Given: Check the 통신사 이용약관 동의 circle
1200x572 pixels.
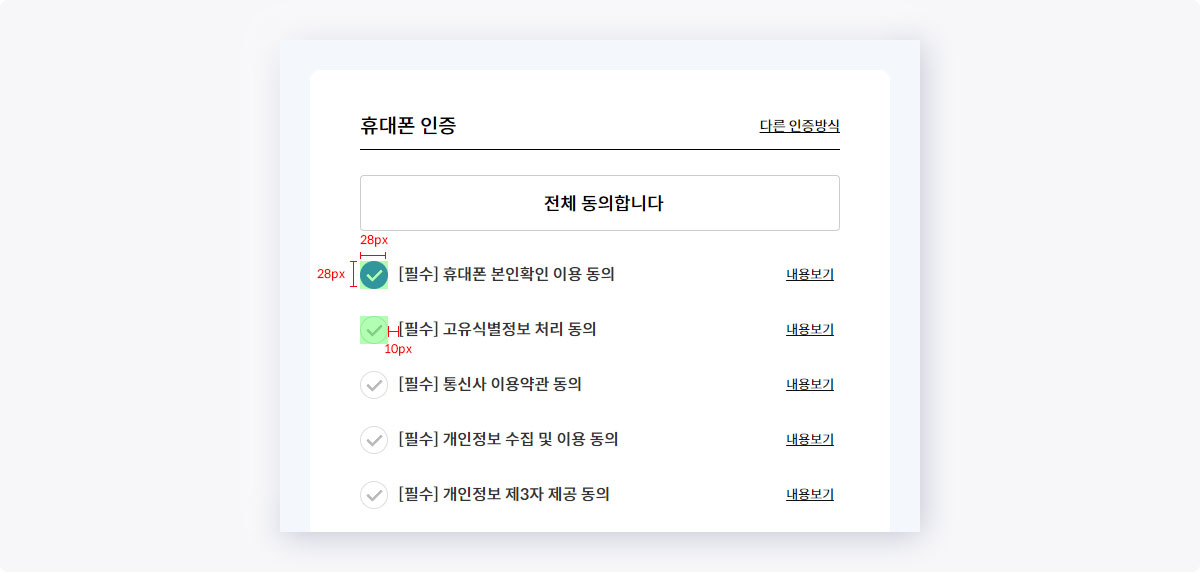Looking at the screenshot, I should pyautogui.click(x=374, y=385).
